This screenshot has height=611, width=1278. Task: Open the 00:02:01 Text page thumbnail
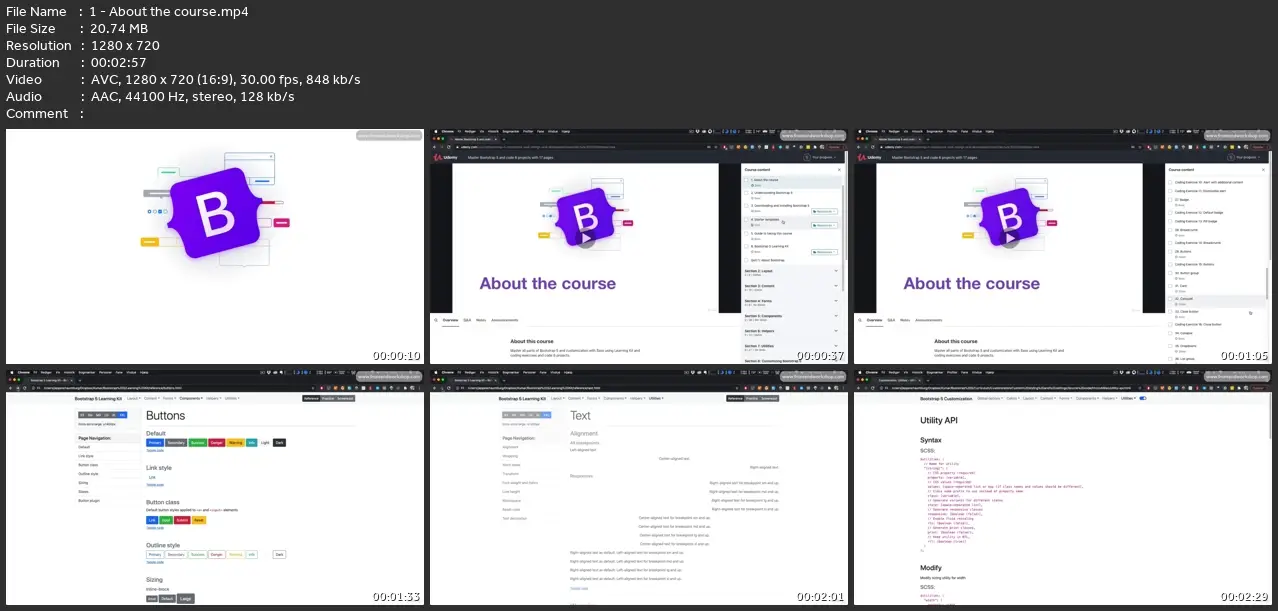[637, 490]
